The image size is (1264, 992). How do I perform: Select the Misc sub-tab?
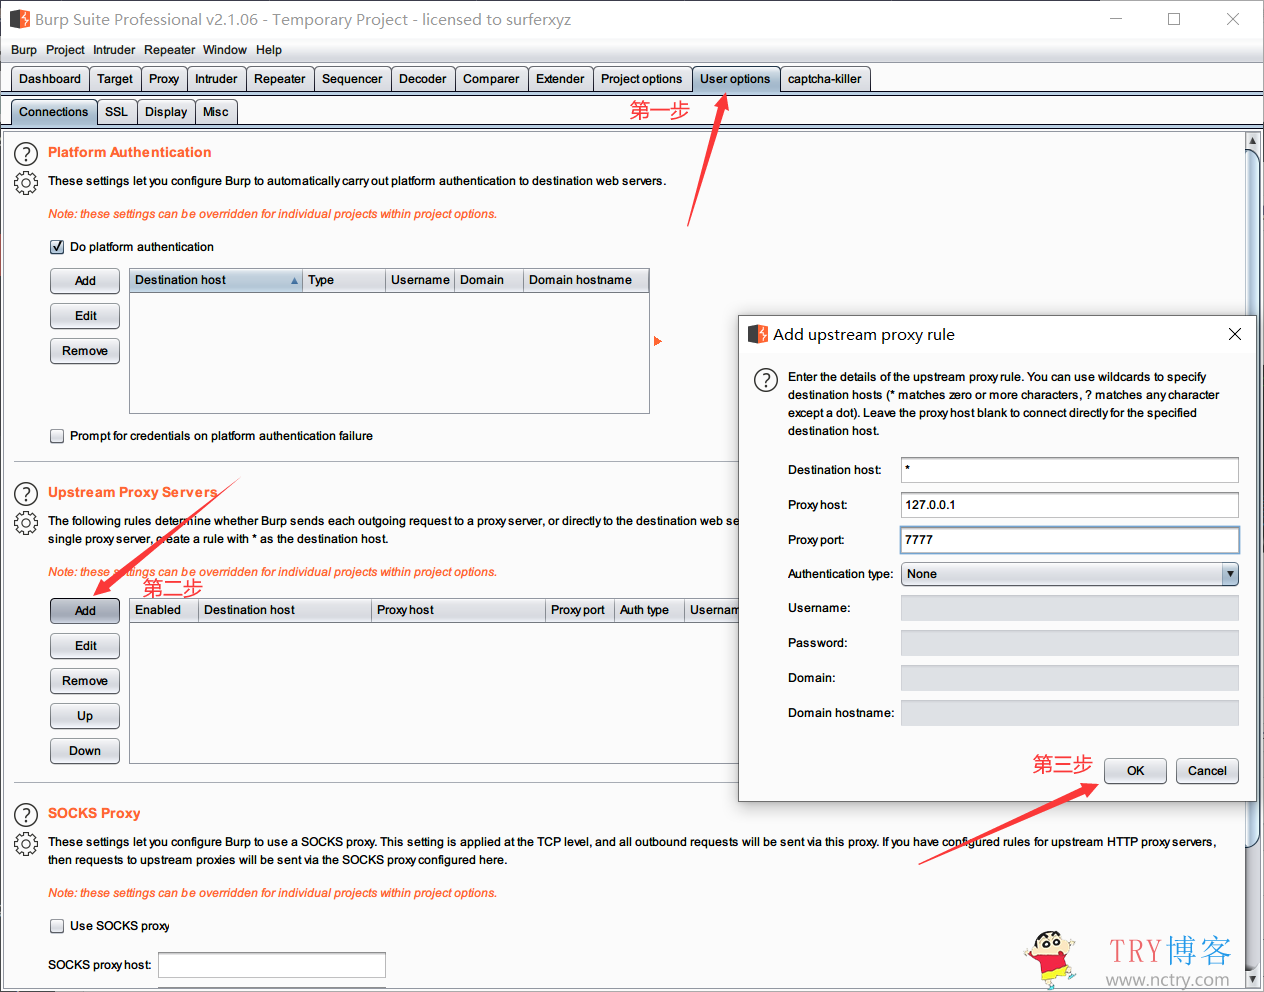click(216, 112)
